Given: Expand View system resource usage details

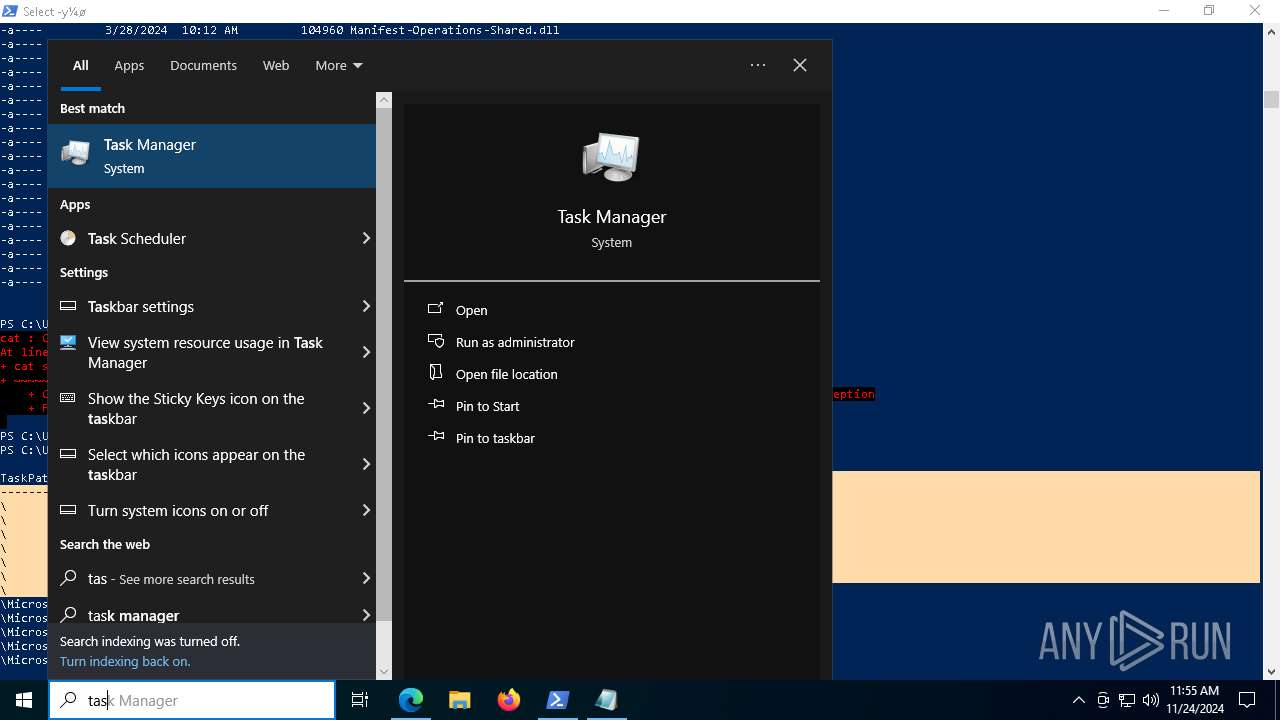Looking at the screenshot, I should pos(366,352).
